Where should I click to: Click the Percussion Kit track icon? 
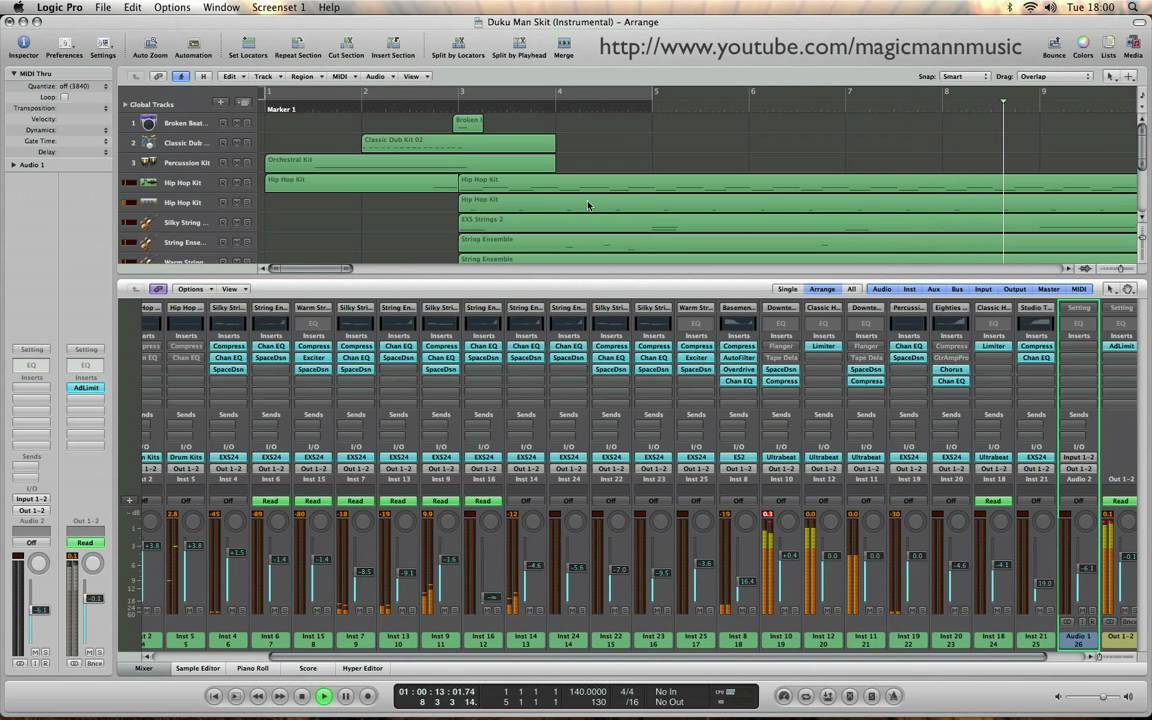coord(149,162)
